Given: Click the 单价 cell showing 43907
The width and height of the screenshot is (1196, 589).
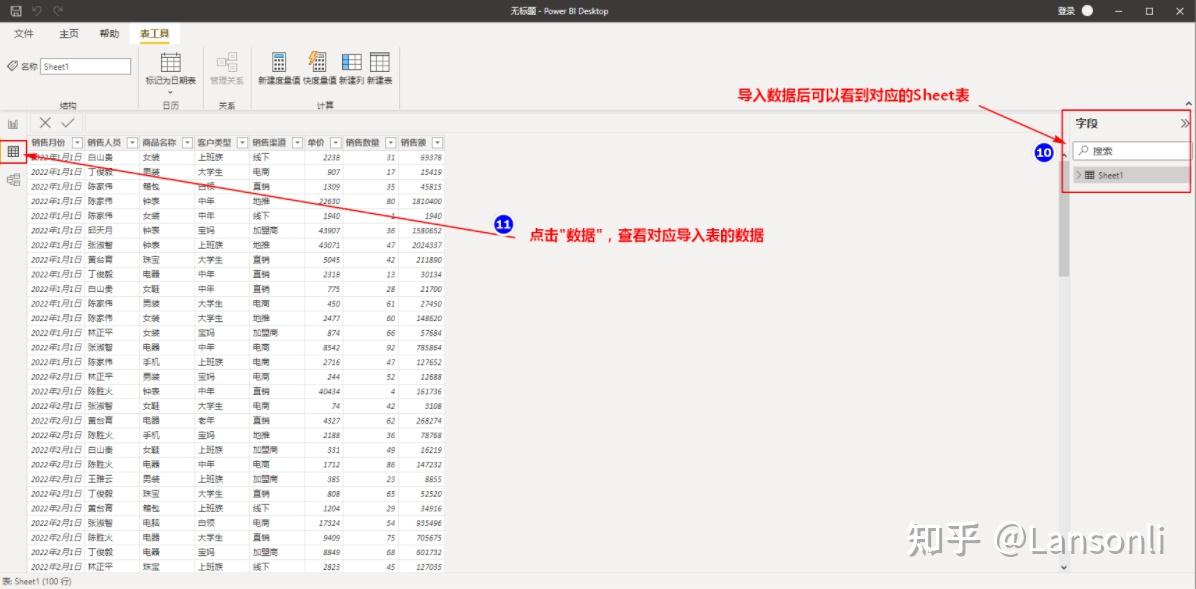Looking at the screenshot, I should [323, 230].
